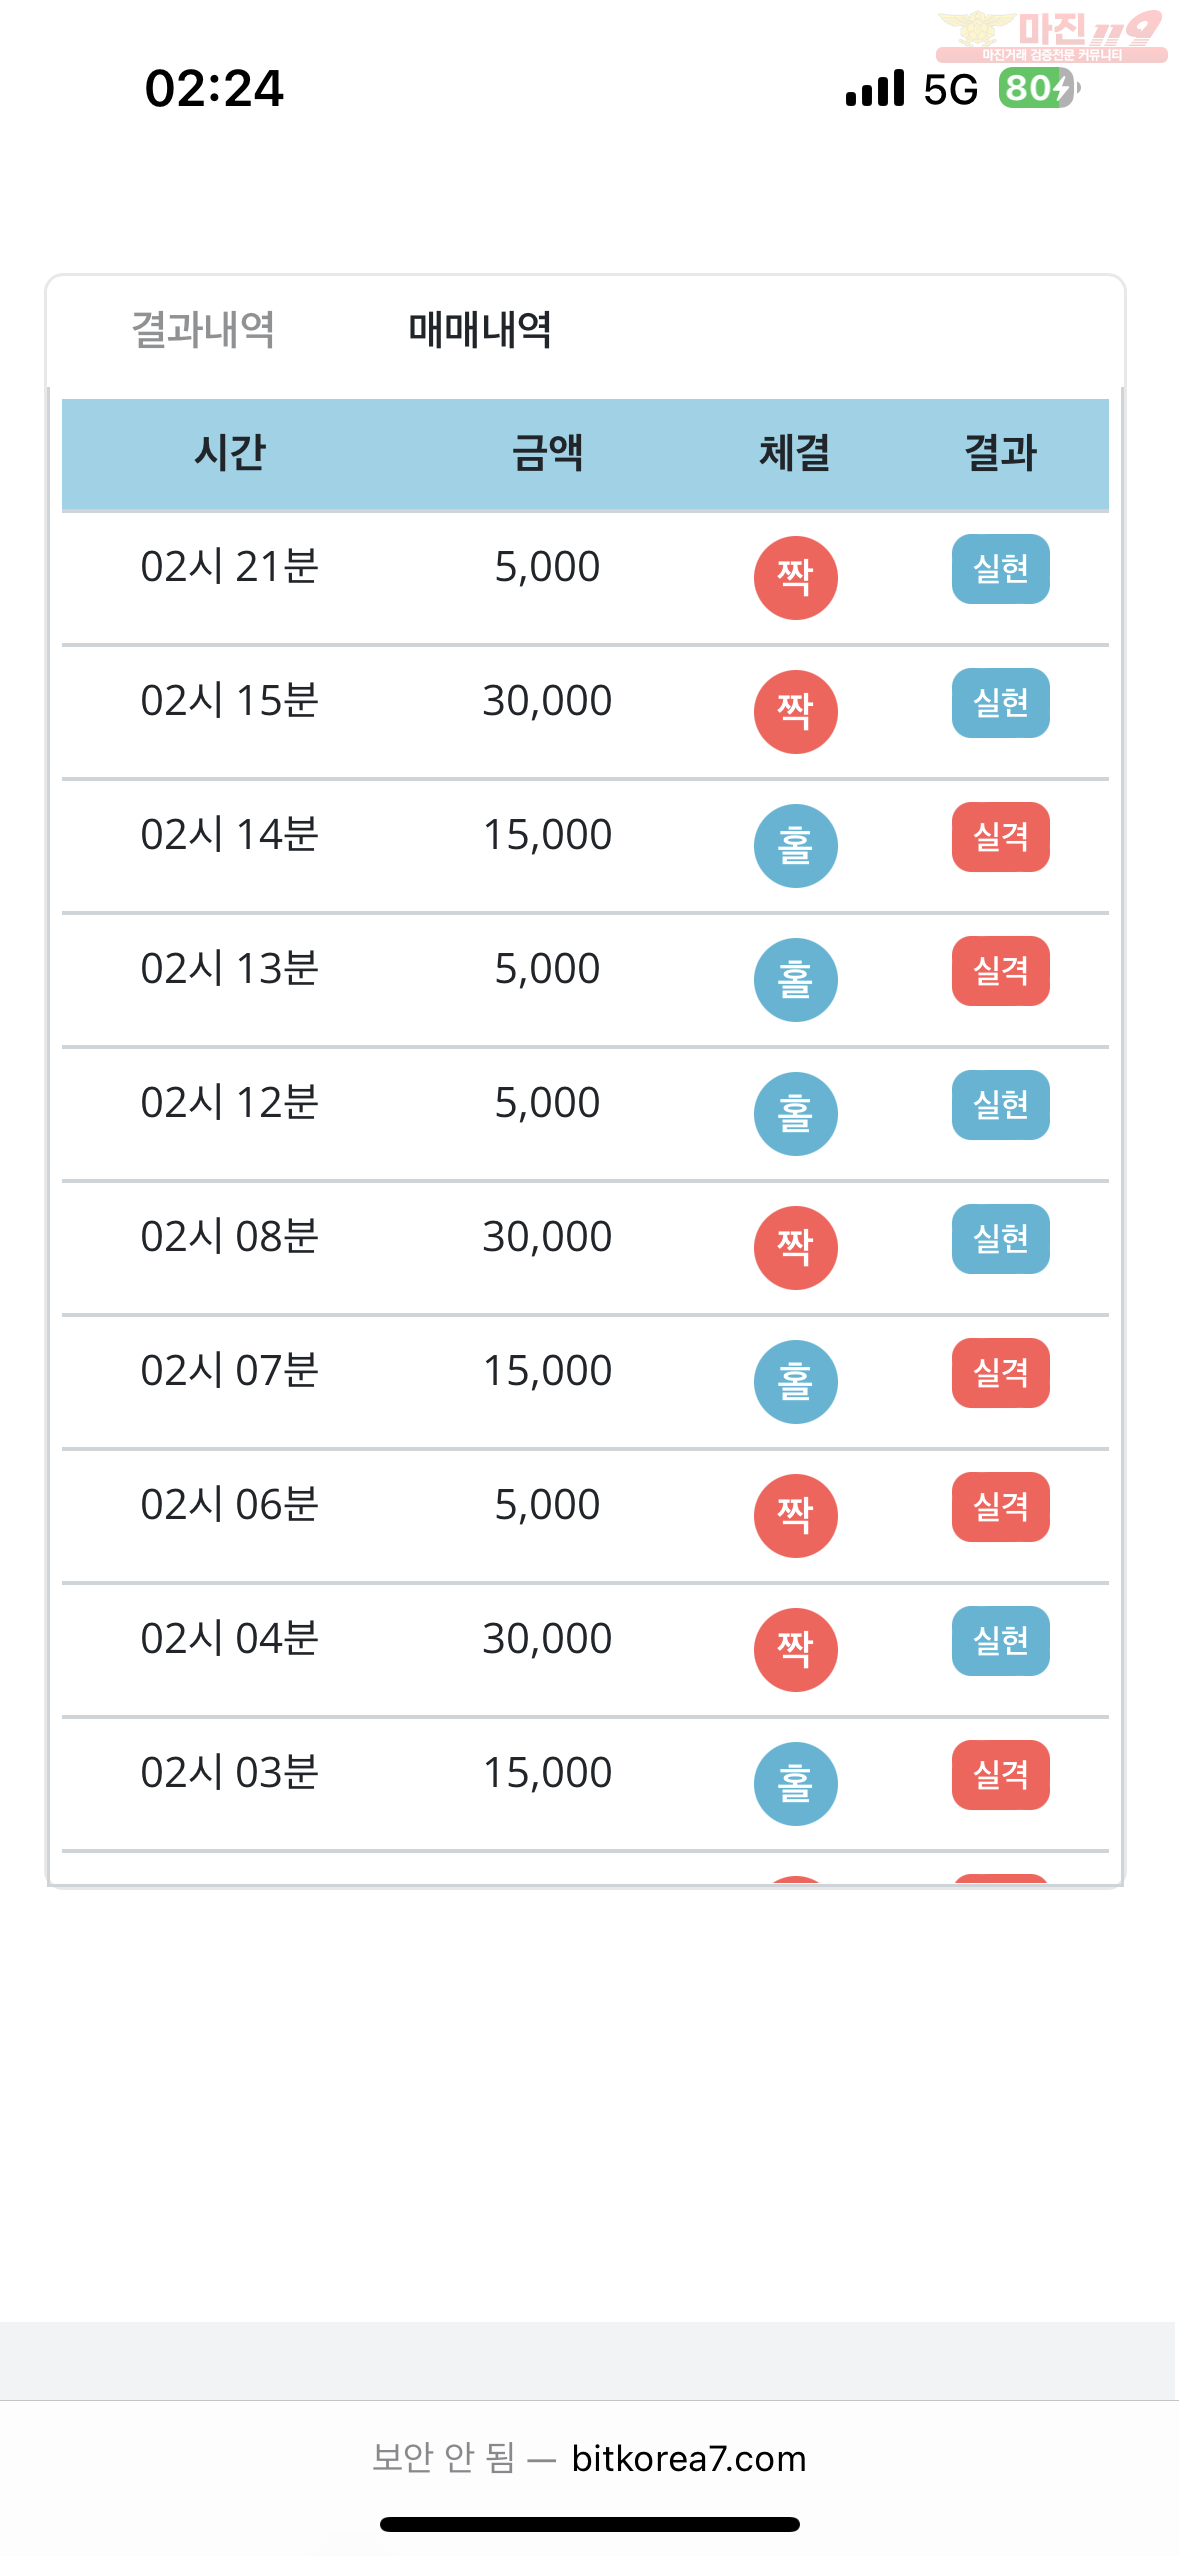The height and width of the screenshot is (2556, 1179).
Task: Tap the bitkorea7.com address bar
Action: (589, 2458)
